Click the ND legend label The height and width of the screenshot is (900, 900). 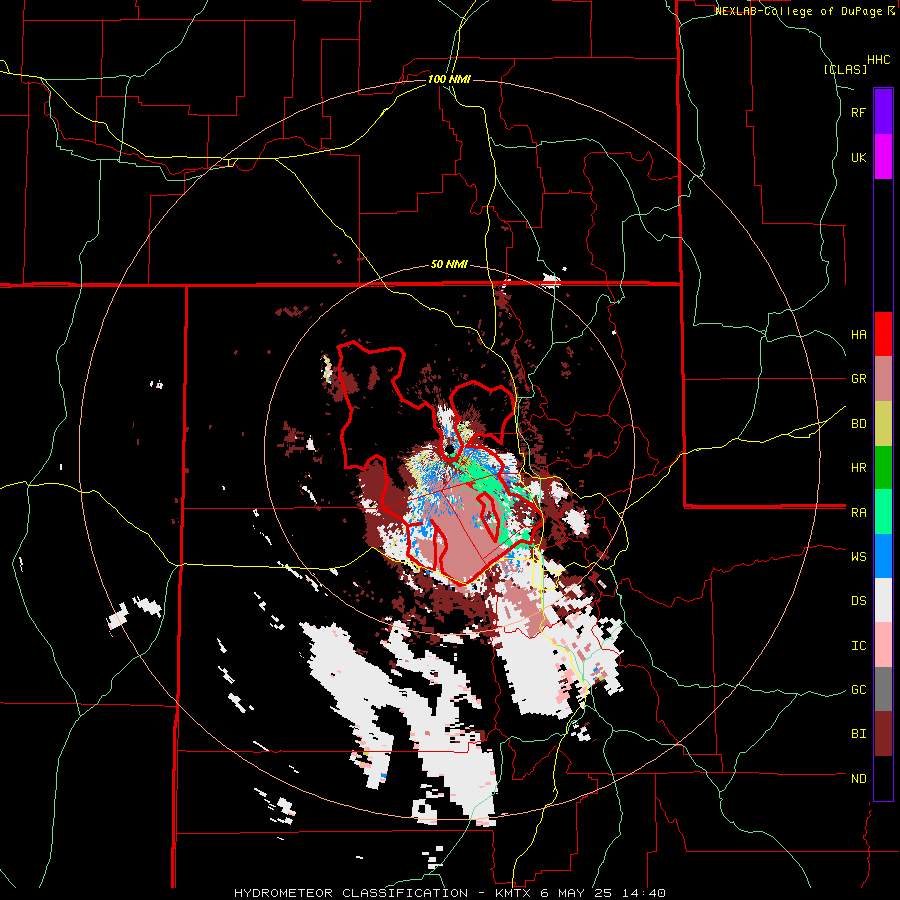pyautogui.click(x=858, y=779)
